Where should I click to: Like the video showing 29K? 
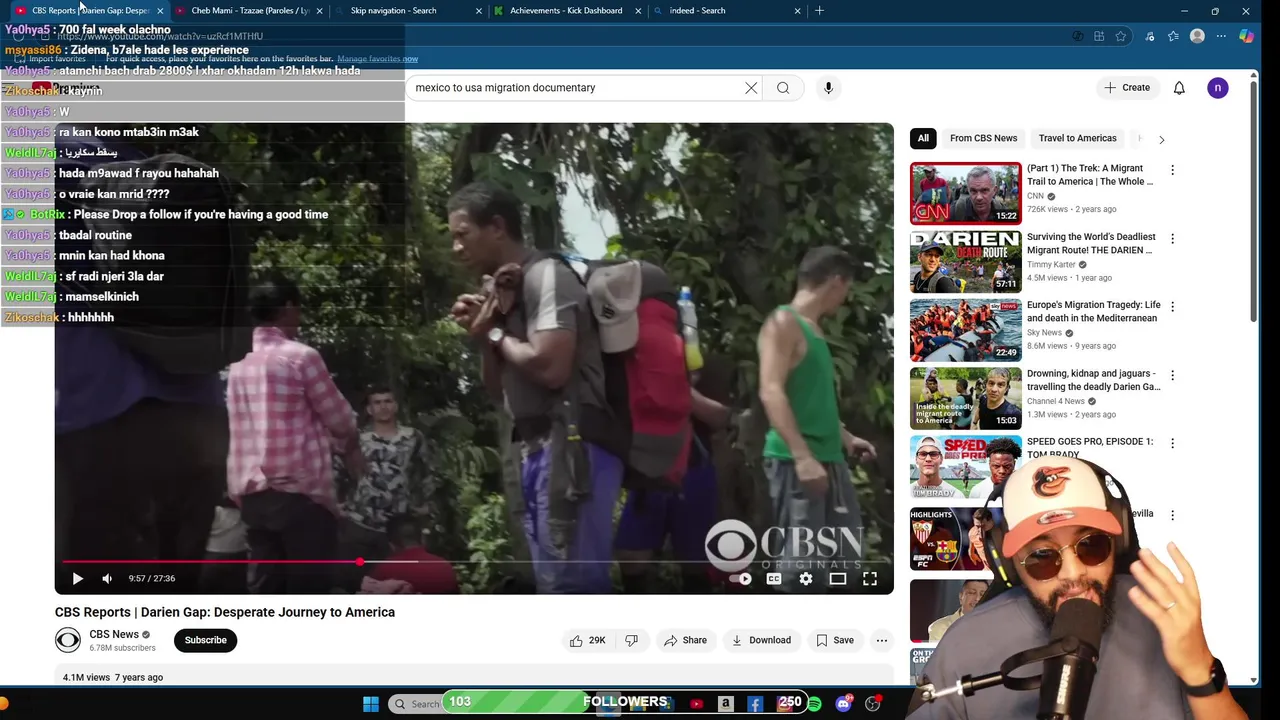588,640
